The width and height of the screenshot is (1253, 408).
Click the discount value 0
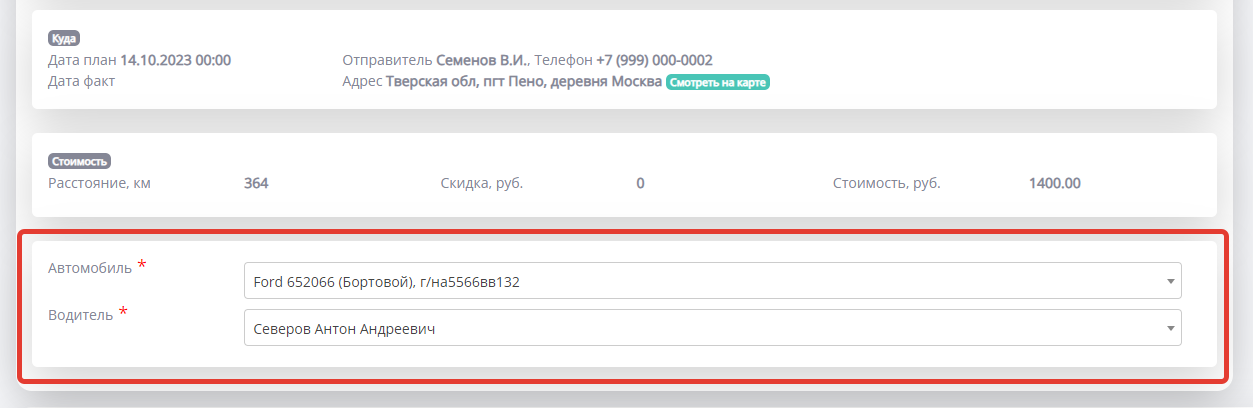(640, 183)
